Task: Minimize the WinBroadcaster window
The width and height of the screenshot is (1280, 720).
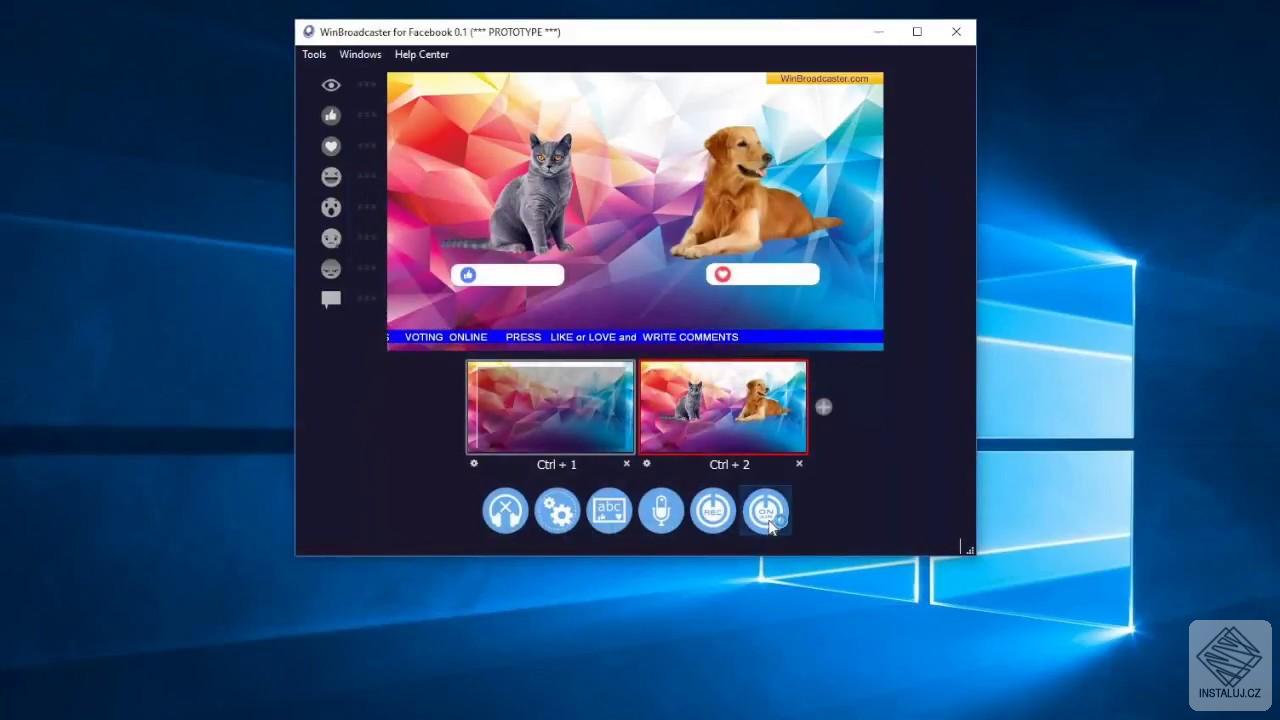Action: [x=879, y=32]
